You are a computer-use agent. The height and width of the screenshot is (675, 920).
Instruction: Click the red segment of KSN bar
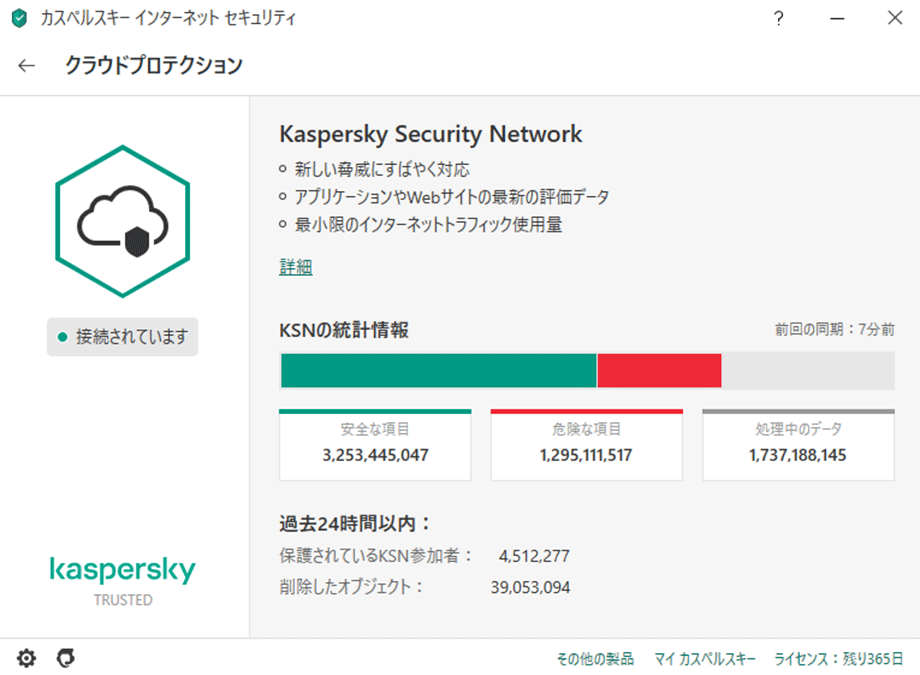659,370
